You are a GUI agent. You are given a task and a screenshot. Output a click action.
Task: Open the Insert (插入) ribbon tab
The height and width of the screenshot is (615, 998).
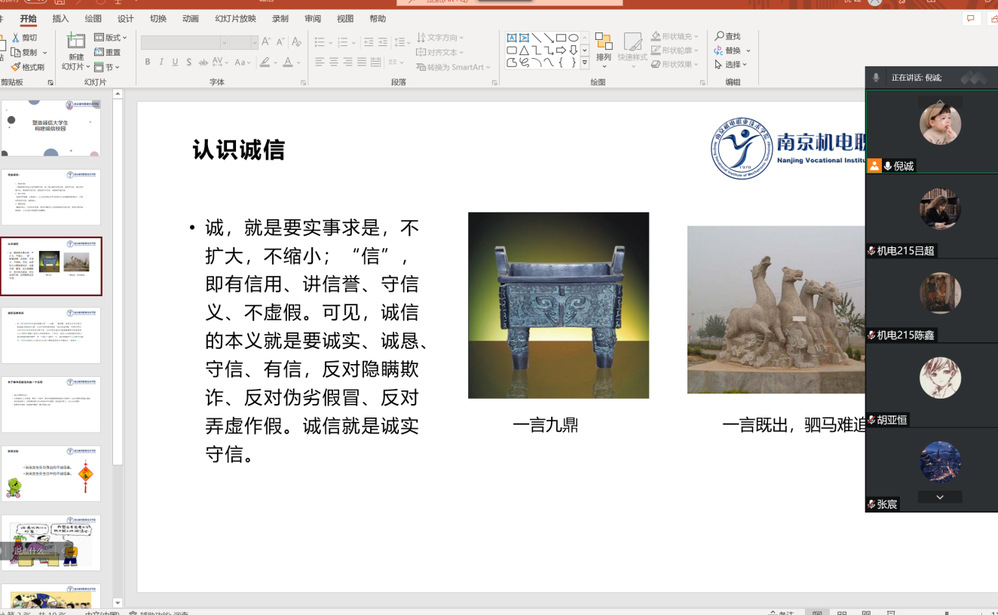tap(60, 19)
